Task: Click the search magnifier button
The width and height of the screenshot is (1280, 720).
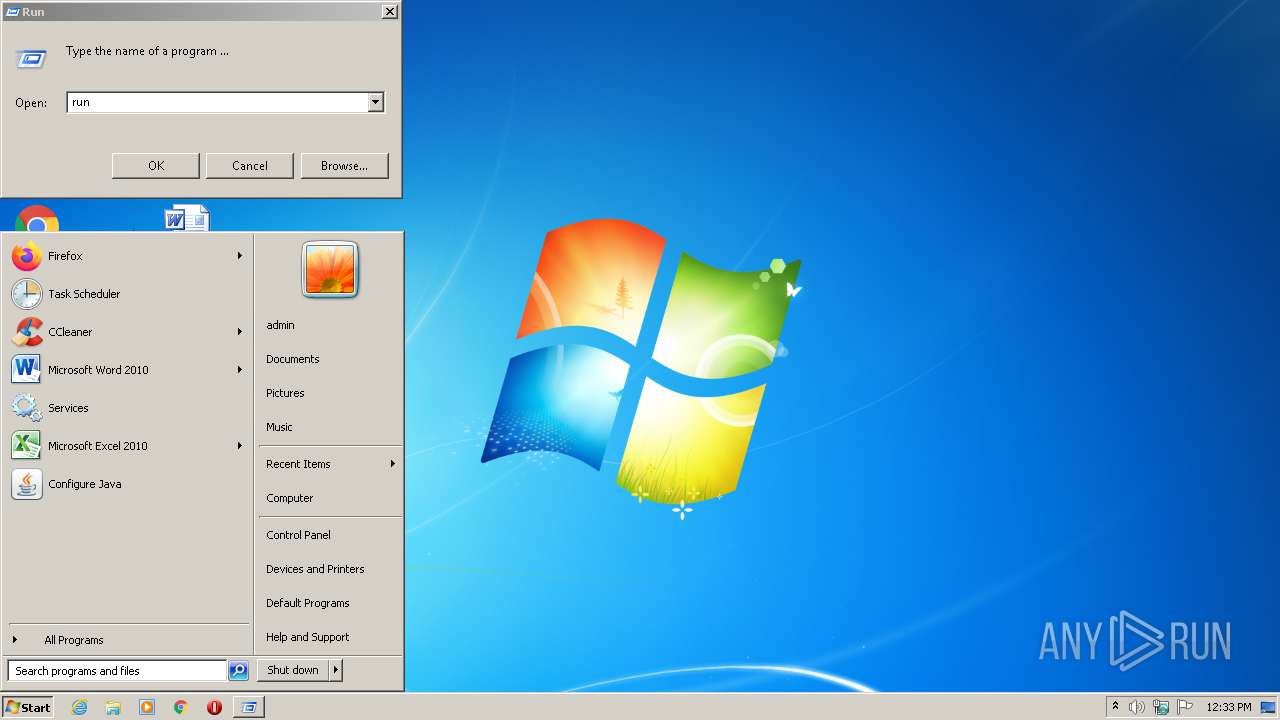Action: pyautogui.click(x=238, y=671)
